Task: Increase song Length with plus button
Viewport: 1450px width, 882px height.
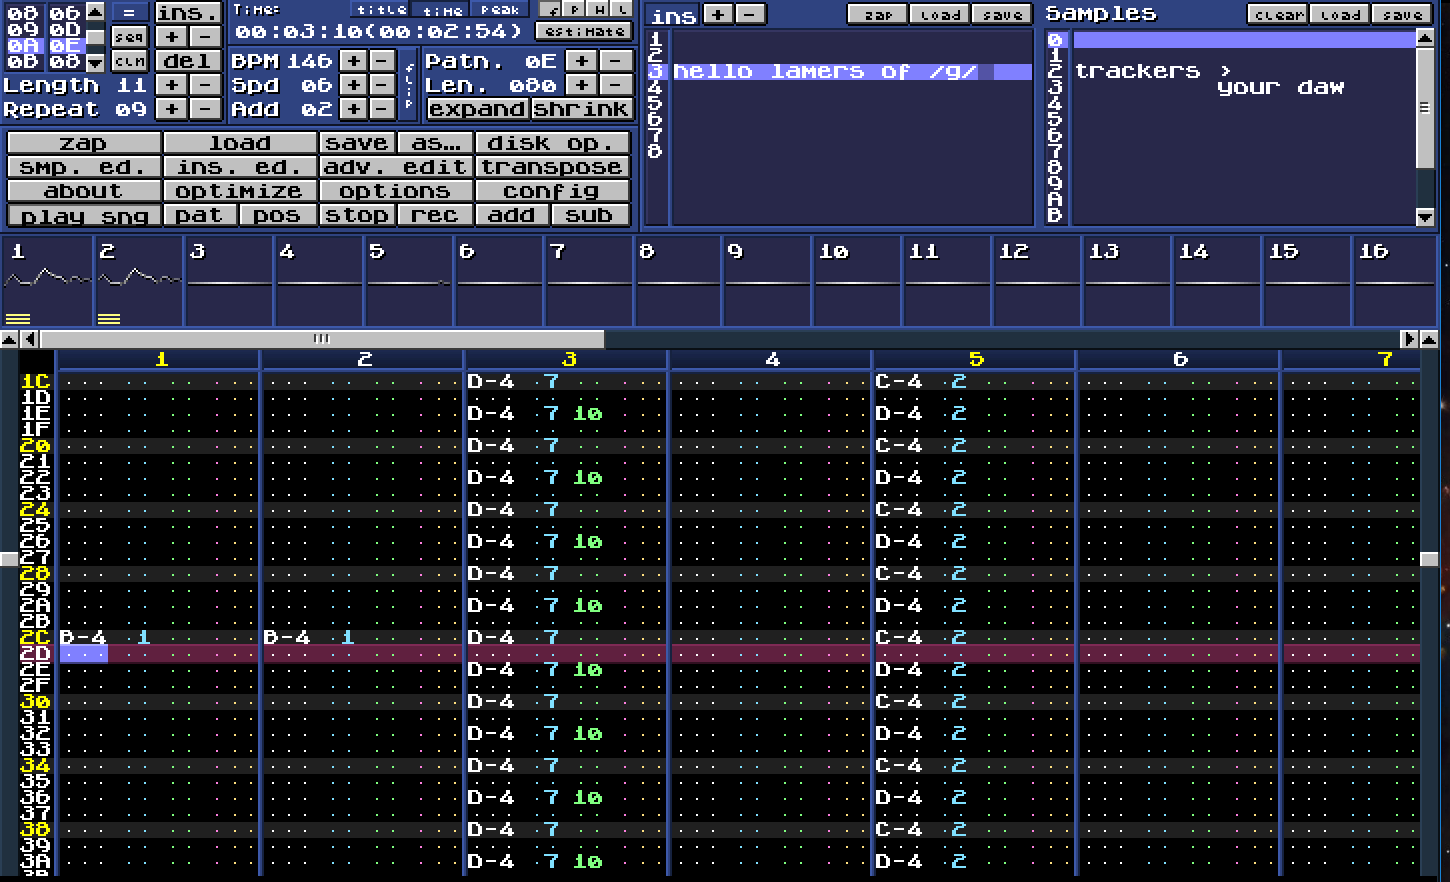Action: tap(173, 85)
